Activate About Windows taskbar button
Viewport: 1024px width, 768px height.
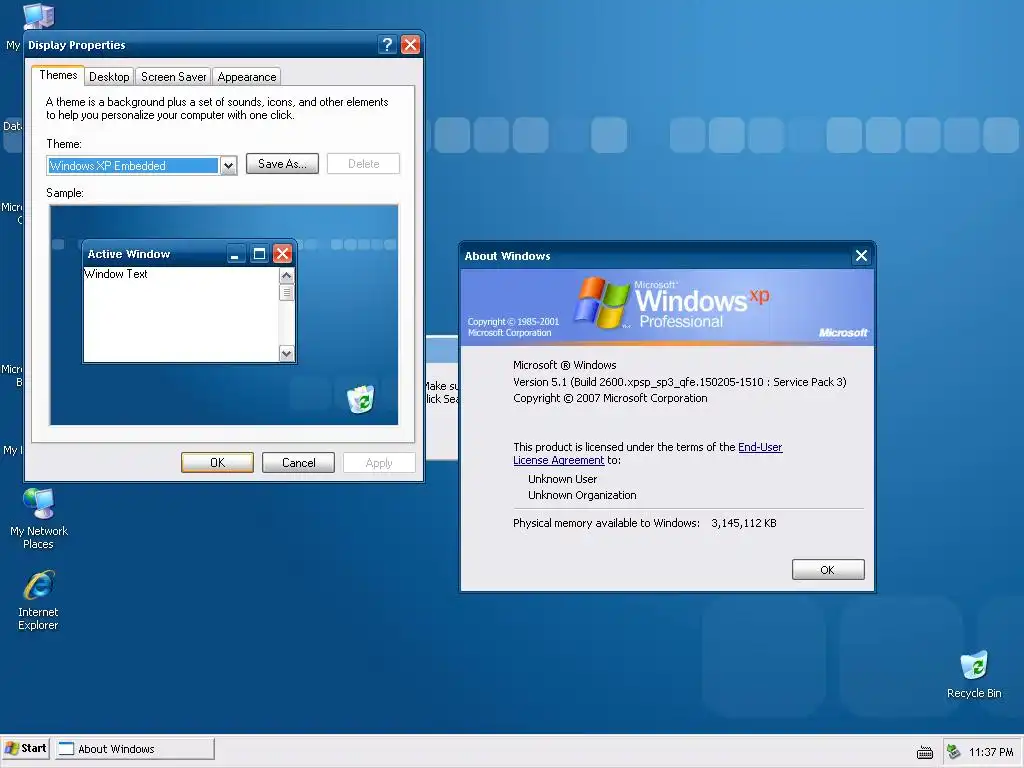click(135, 749)
